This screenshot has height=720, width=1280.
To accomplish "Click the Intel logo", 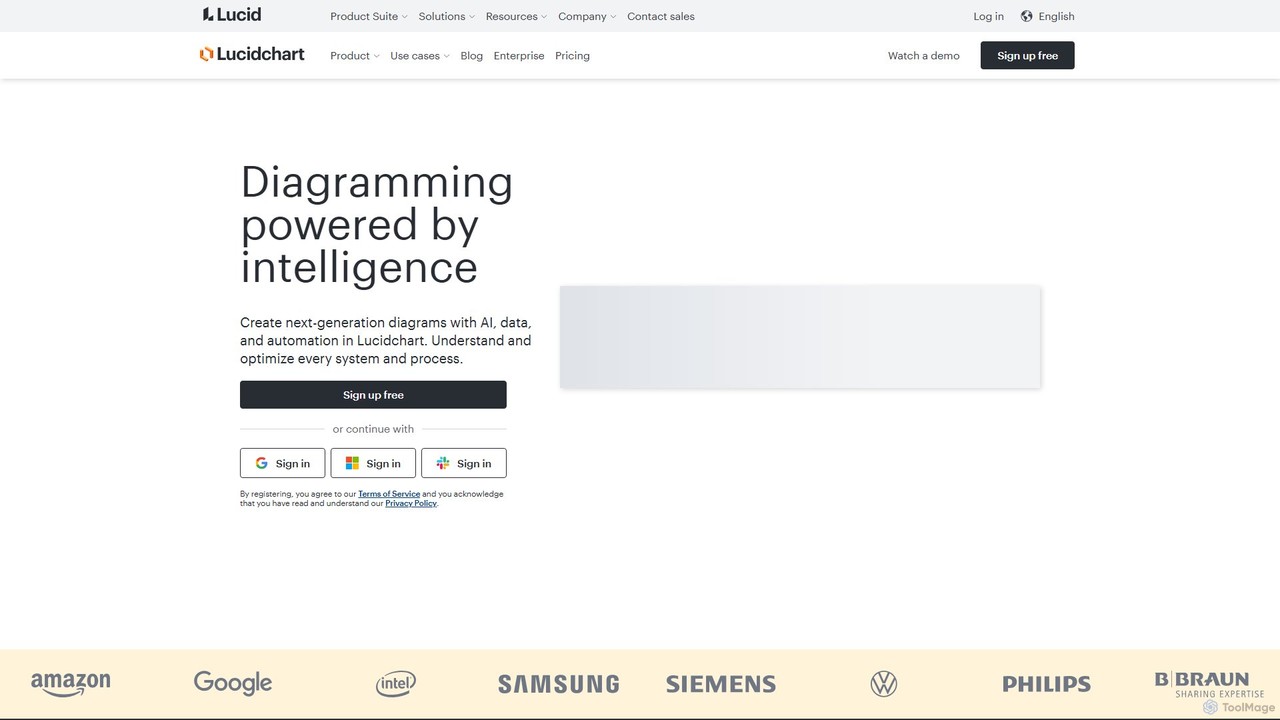I will pos(396,684).
